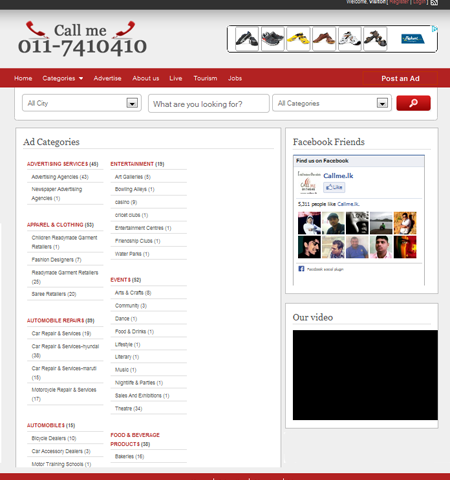Screen dimensions: 450x480
Task: Open the All Categories dropdown
Action: (332, 103)
